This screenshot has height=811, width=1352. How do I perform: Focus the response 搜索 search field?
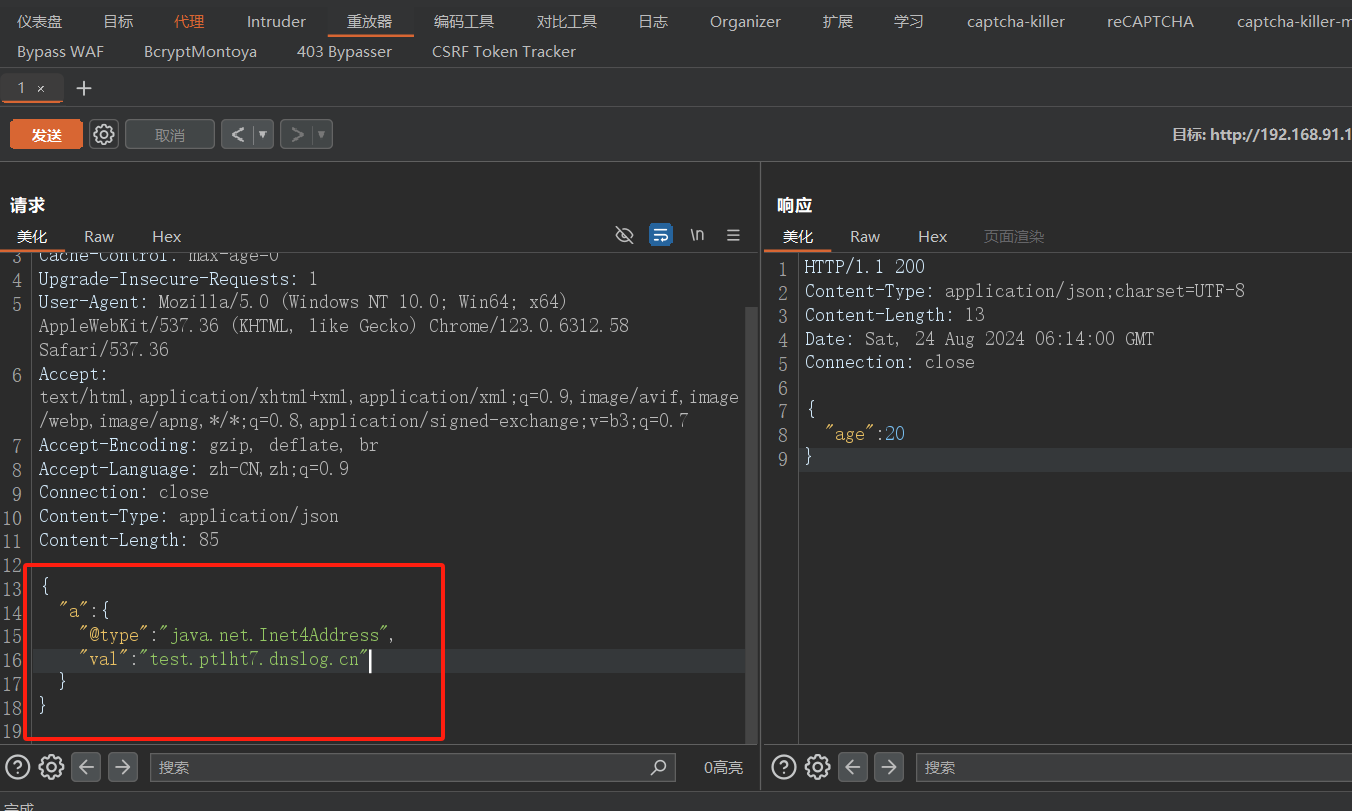1134,767
